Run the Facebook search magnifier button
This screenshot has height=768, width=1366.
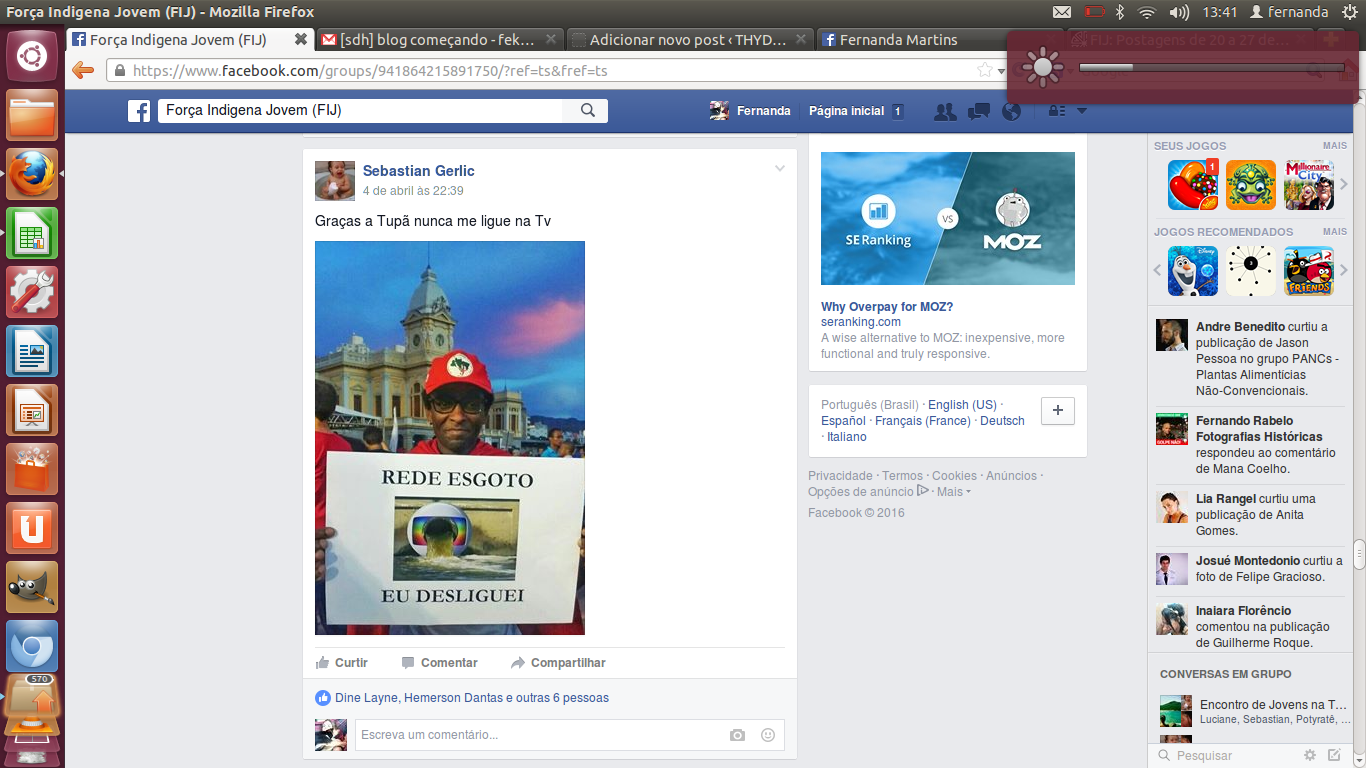(x=588, y=111)
